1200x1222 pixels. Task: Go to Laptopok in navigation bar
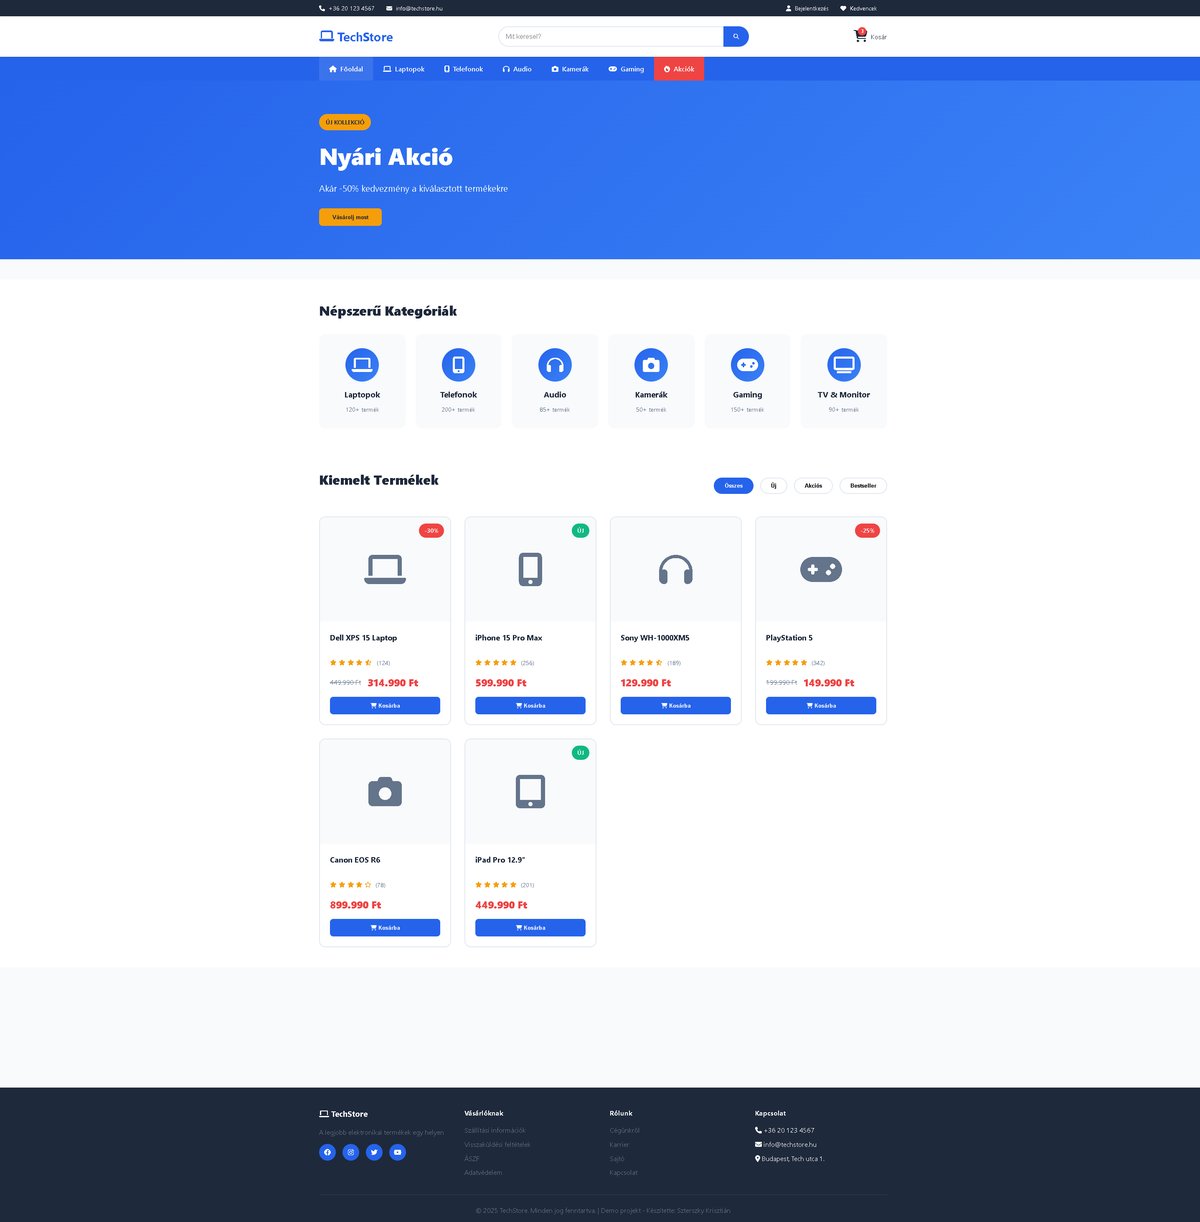click(x=404, y=69)
